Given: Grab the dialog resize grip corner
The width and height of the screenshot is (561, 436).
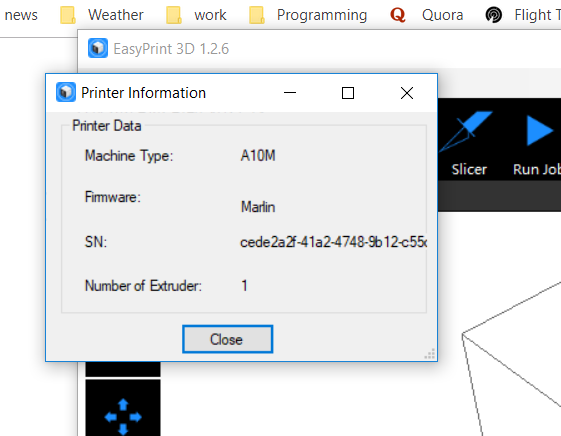Looking at the screenshot, I should [x=430, y=353].
